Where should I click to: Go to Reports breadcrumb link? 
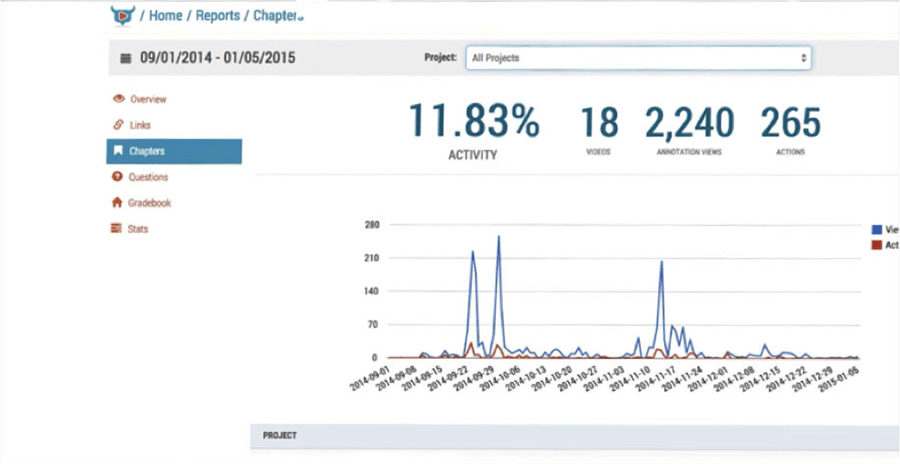(218, 16)
